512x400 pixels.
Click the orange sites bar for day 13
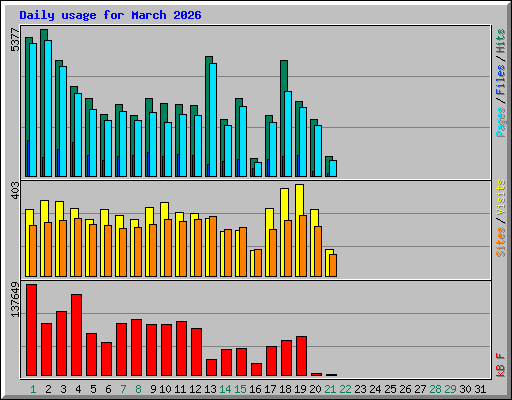pyautogui.click(x=213, y=247)
